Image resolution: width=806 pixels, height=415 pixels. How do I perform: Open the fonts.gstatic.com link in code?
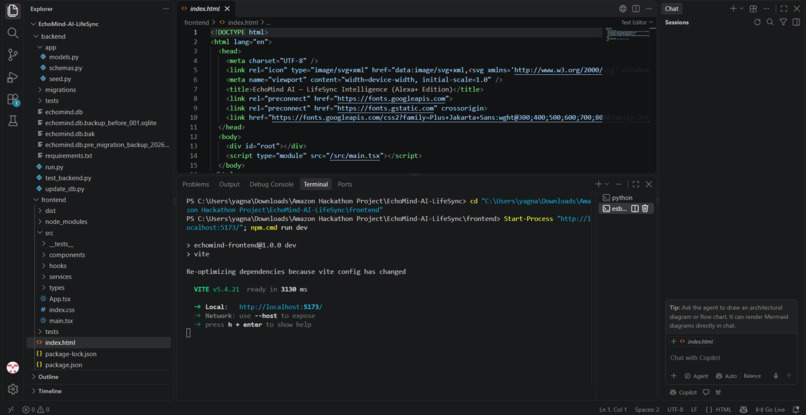pyautogui.click(x=387, y=108)
